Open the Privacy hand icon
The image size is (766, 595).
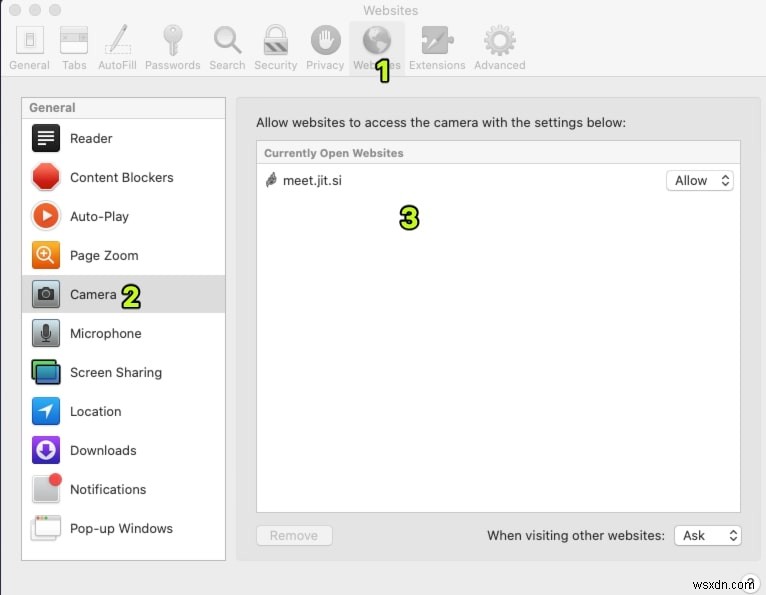click(x=325, y=40)
